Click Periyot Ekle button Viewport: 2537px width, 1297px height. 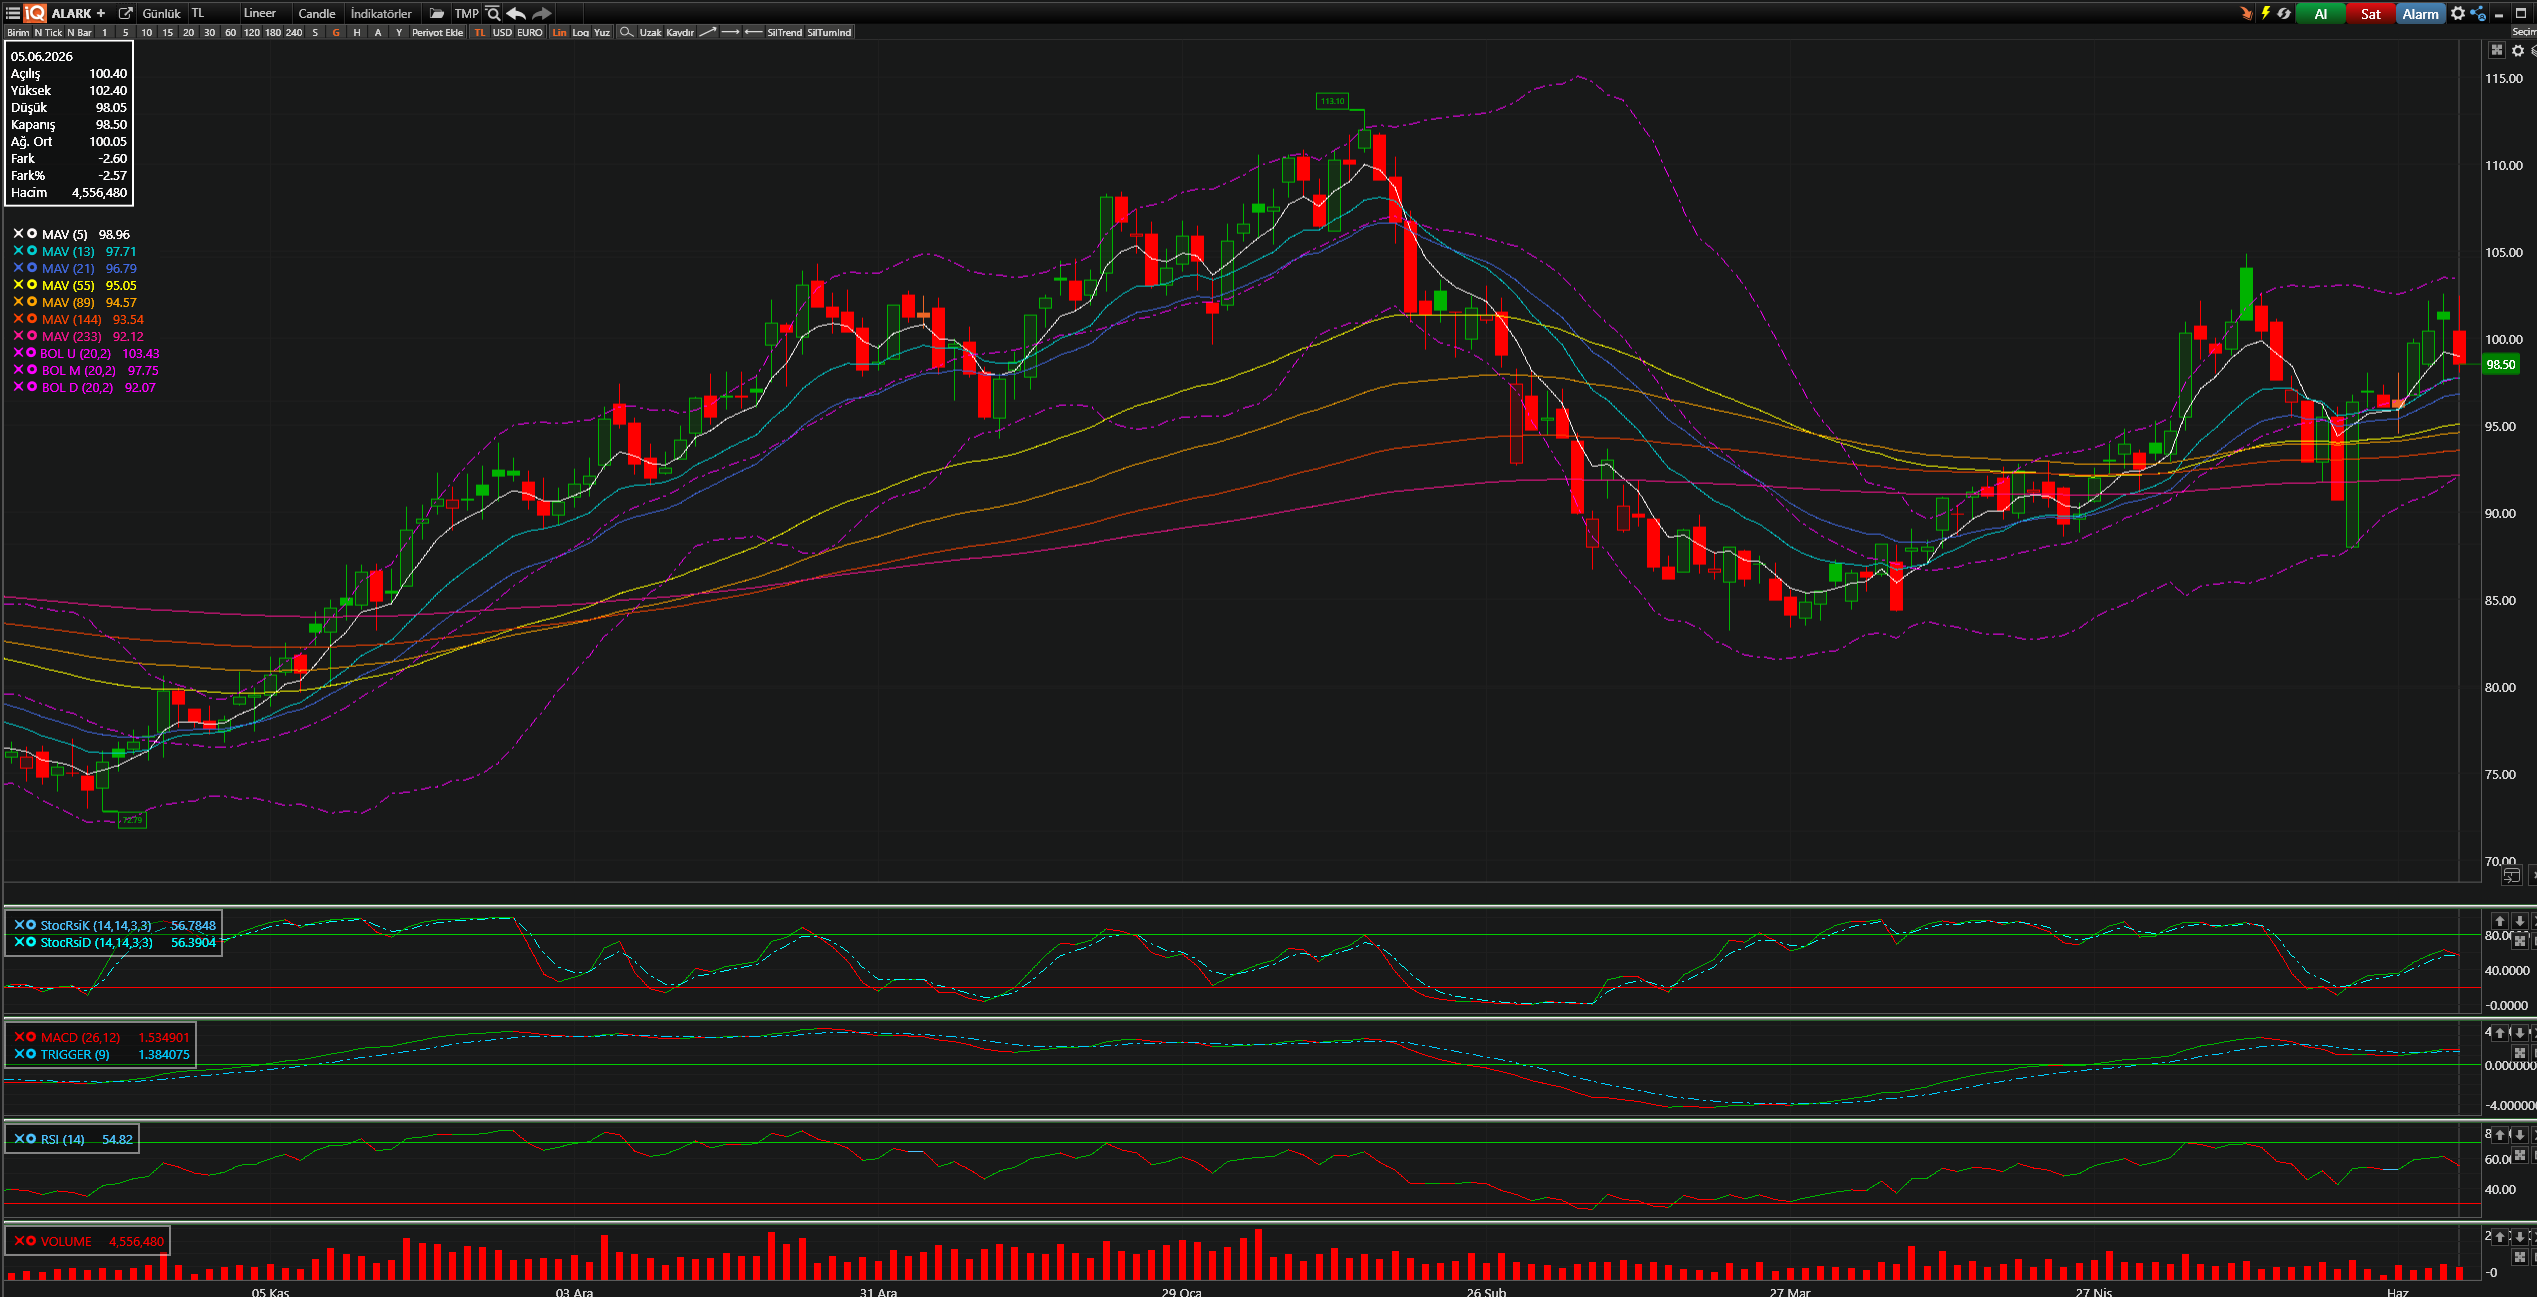click(x=437, y=32)
